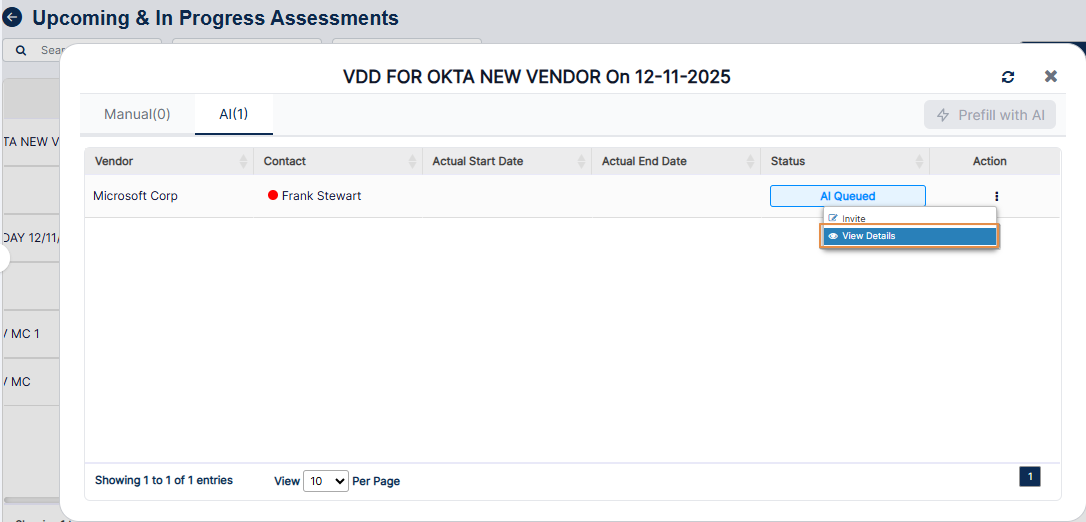Open the three-dot action menu for Microsoft Corp
The width and height of the screenshot is (1086, 522).
pos(996,196)
